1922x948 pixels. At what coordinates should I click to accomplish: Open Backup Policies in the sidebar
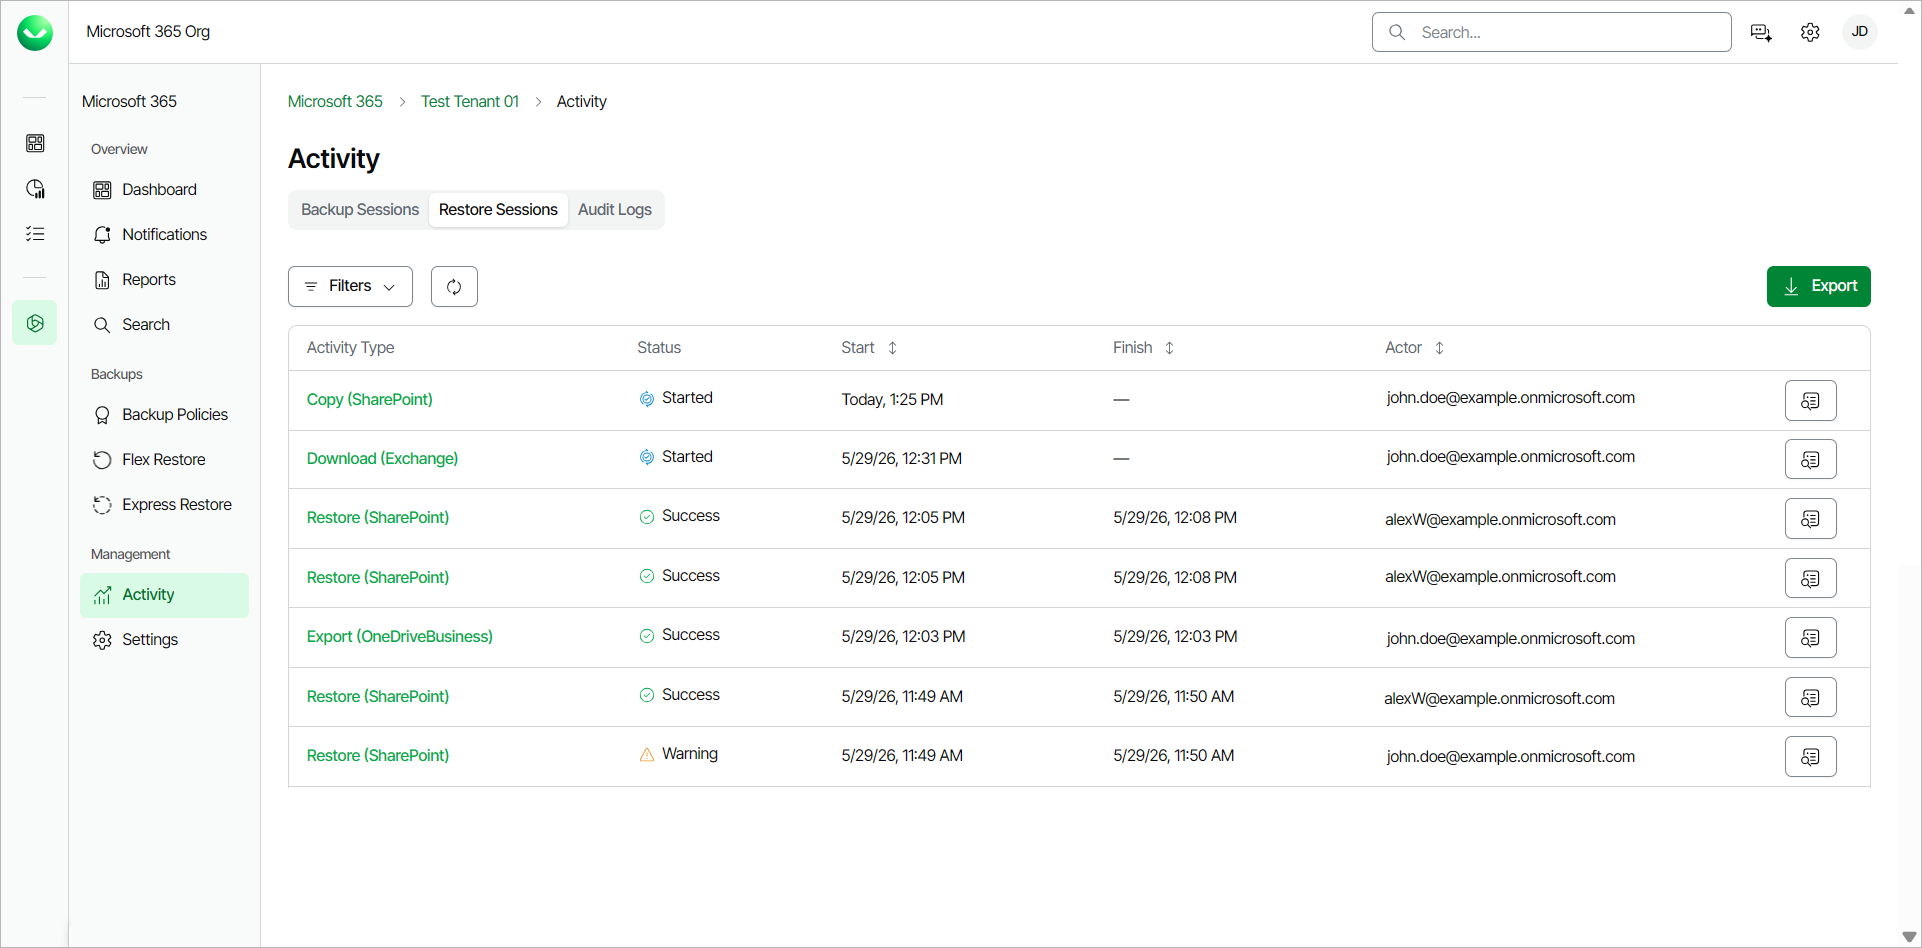click(x=164, y=415)
